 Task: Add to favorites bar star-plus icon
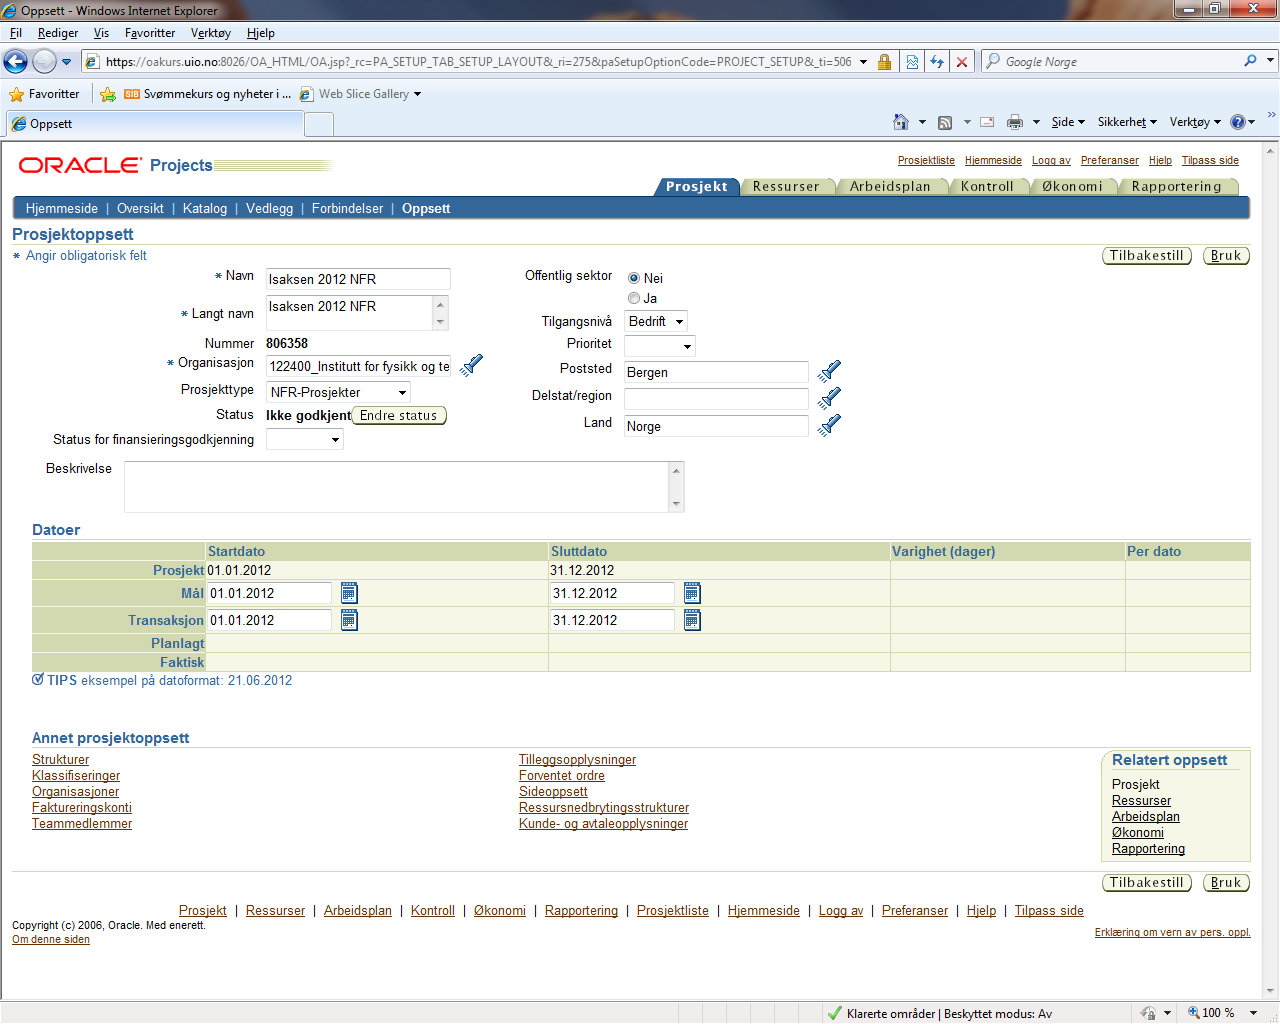click(108, 94)
